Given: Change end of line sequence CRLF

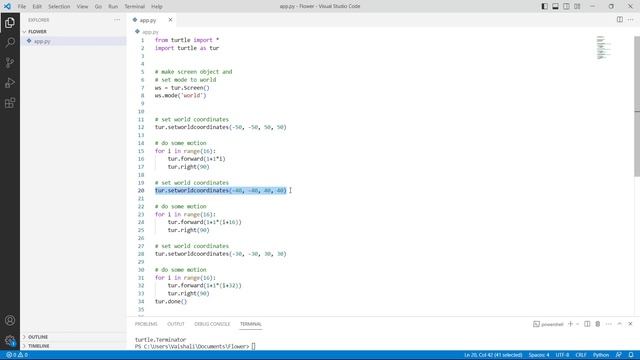Looking at the screenshot, I should [x=581, y=355].
